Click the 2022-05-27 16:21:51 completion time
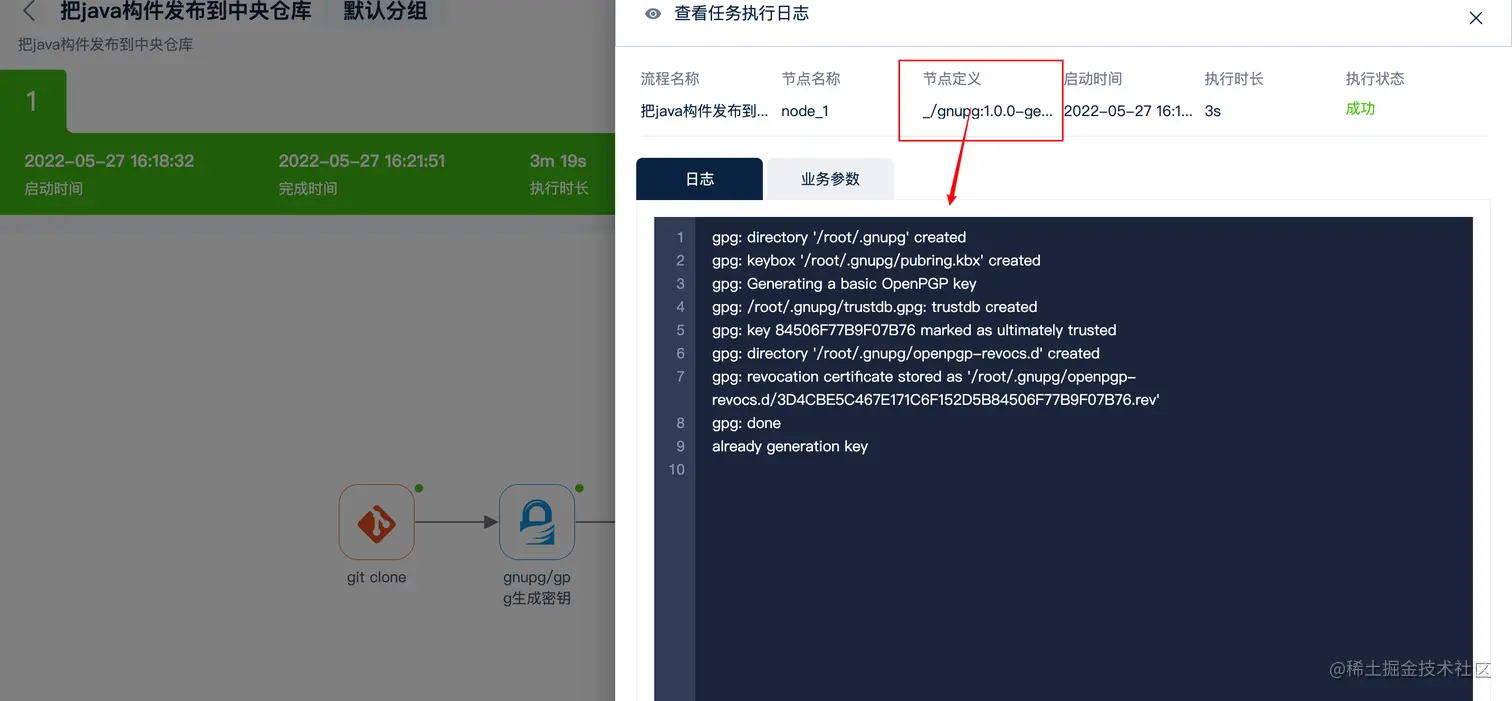Viewport: 1512px width, 701px height. pyautogui.click(x=362, y=160)
